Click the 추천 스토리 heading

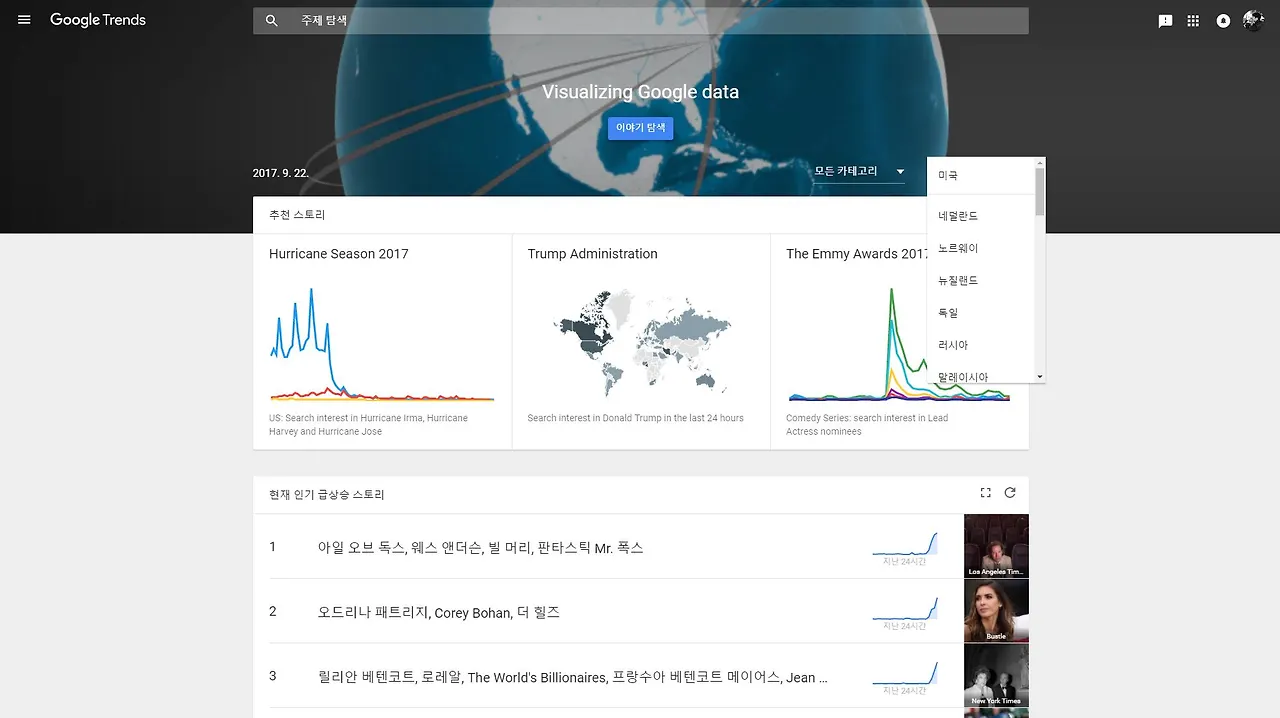tap(297, 215)
